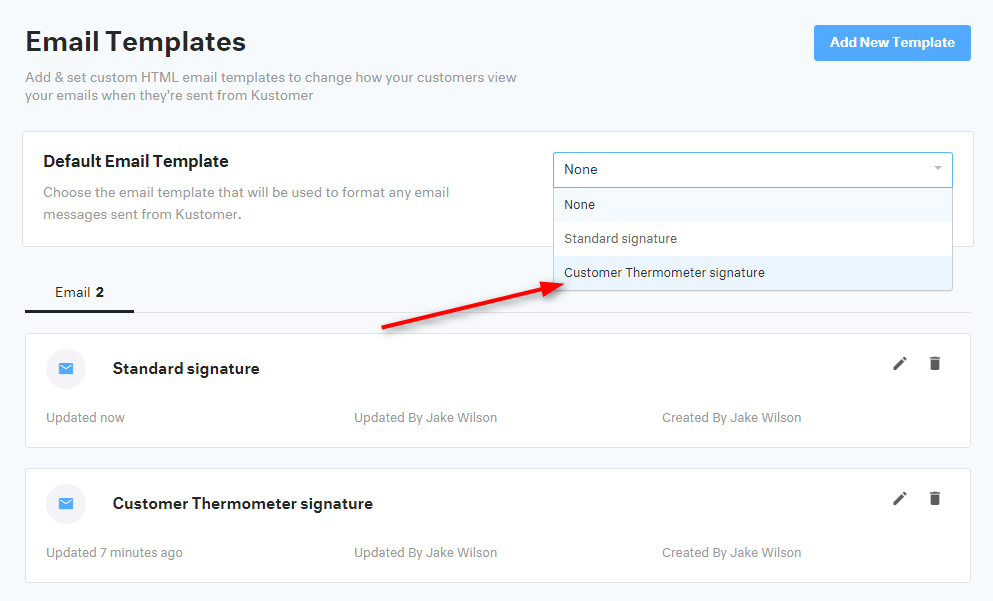
Task: Choose Standard signature from dropdown list
Action: pyautogui.click(x=752, y=239)
